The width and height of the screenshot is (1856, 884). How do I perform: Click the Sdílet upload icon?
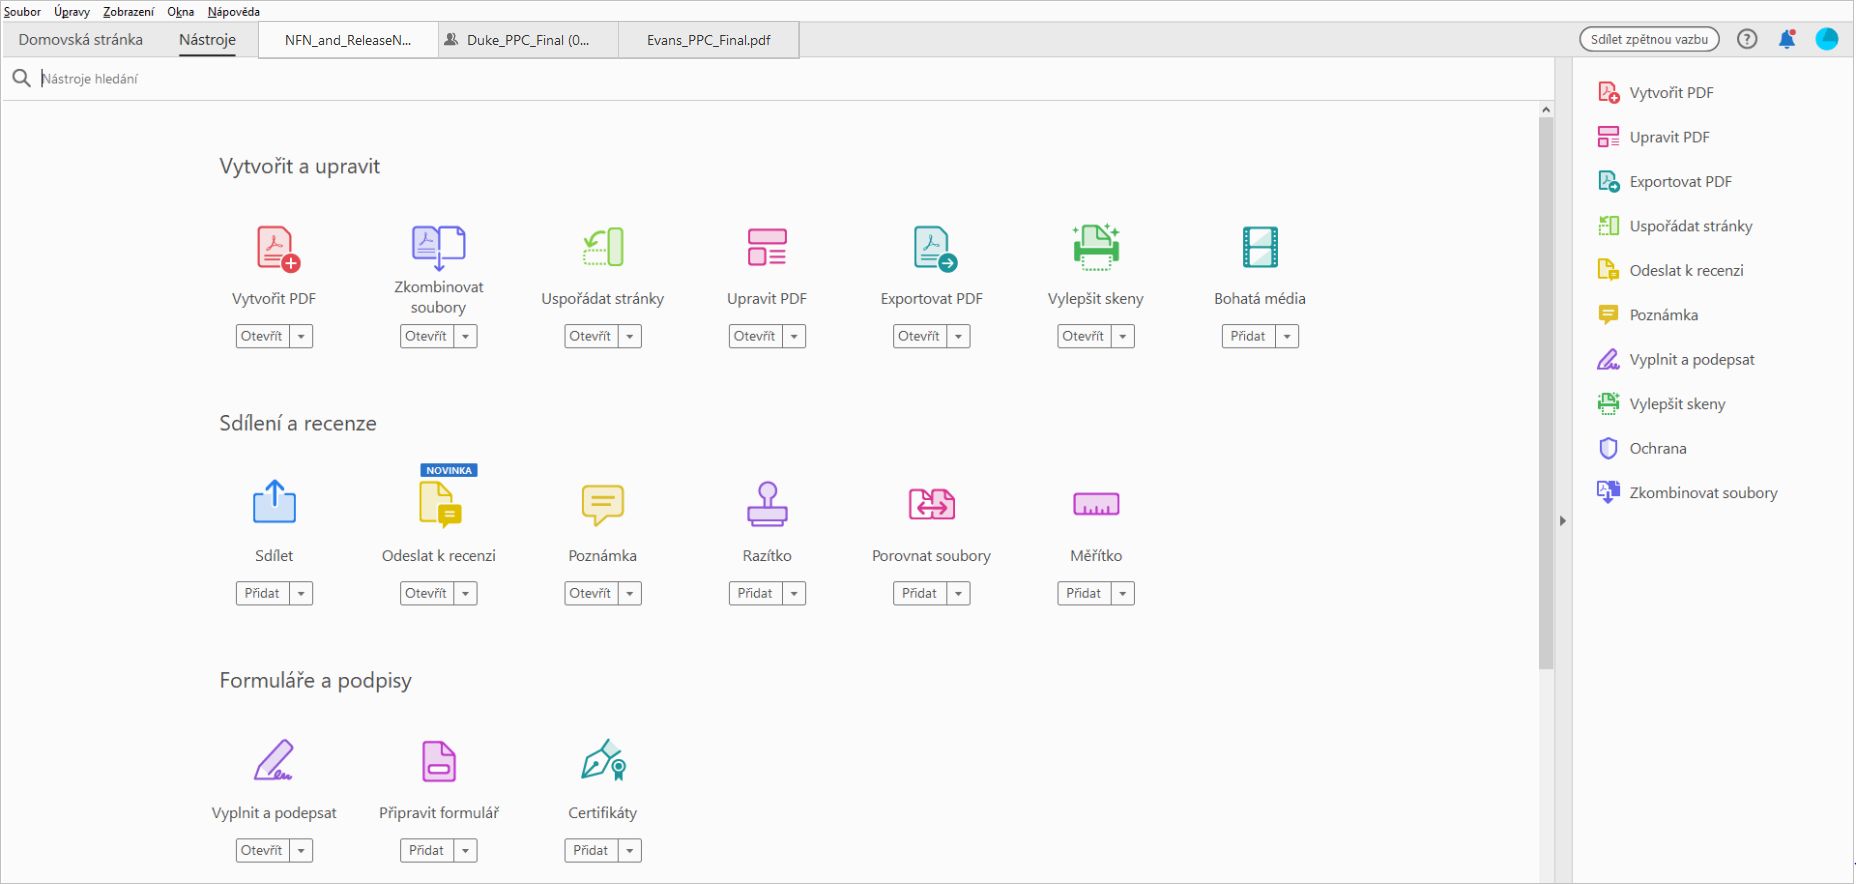(274, 502)
